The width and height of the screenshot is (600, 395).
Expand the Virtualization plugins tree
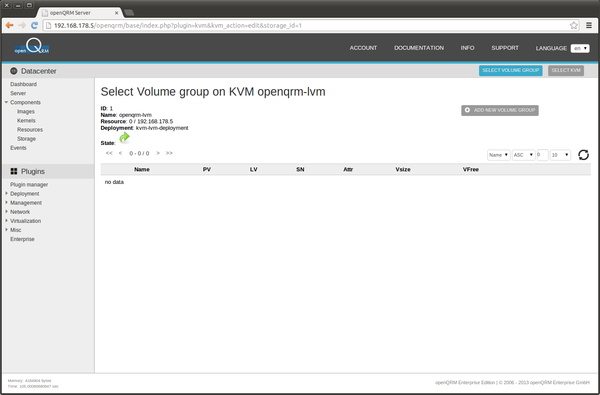coord(7,221)
